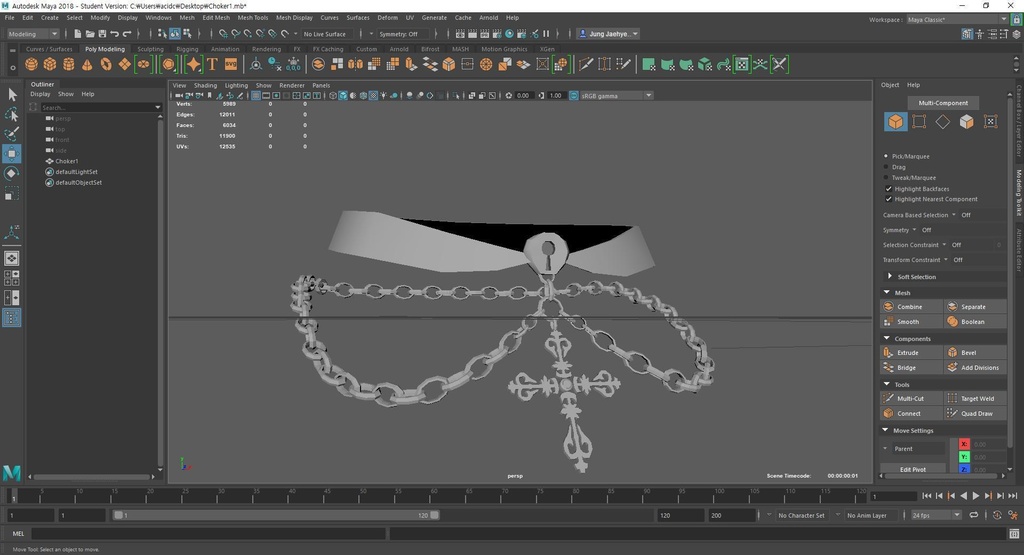
Task: Open the sRGB gamma view transform dropdown
Action: click(616, 96)
